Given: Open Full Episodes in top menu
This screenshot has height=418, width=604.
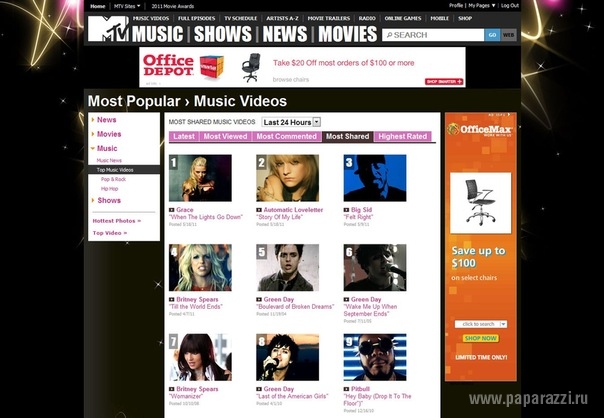Looking at the screenshot, I should tap(196, 18).
